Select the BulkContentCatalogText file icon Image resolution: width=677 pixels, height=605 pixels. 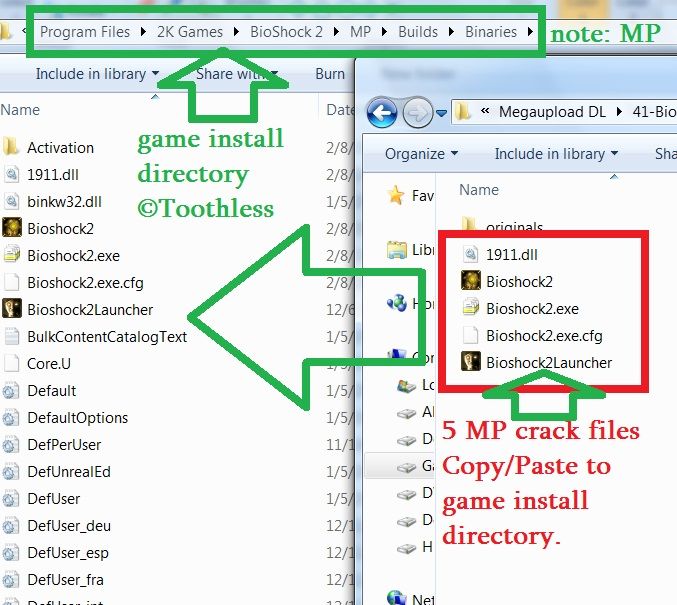(12, 336)
